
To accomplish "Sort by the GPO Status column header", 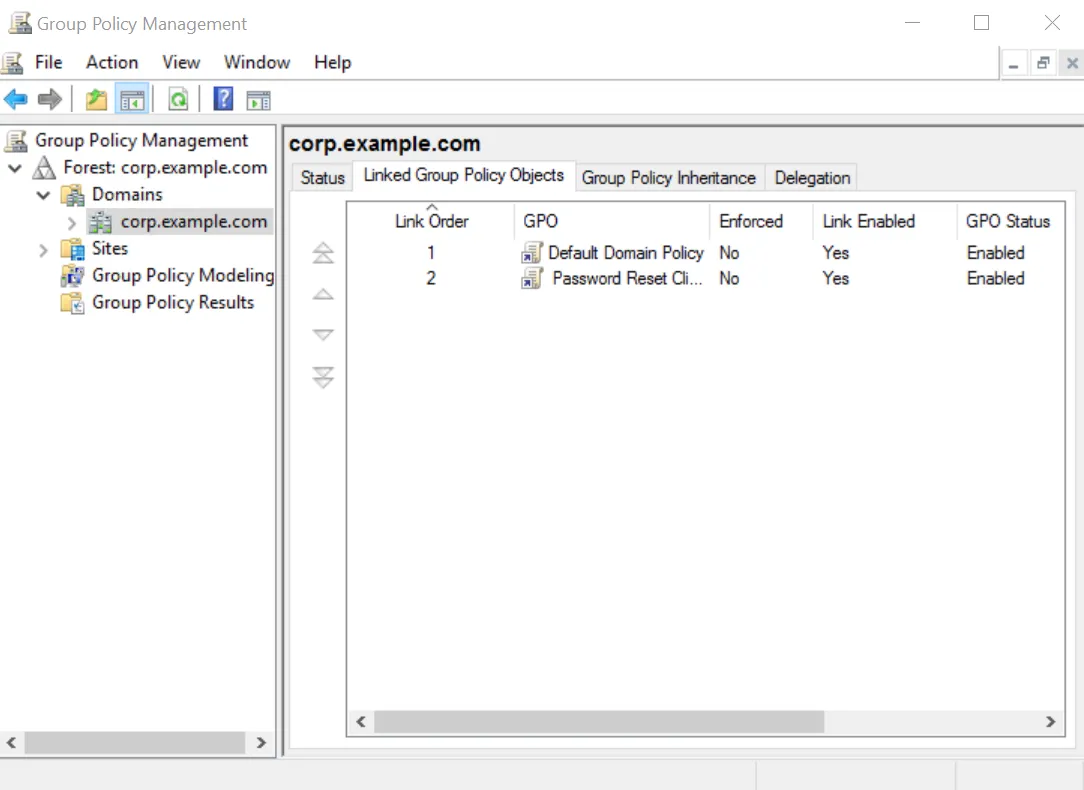I will 1010,221.
